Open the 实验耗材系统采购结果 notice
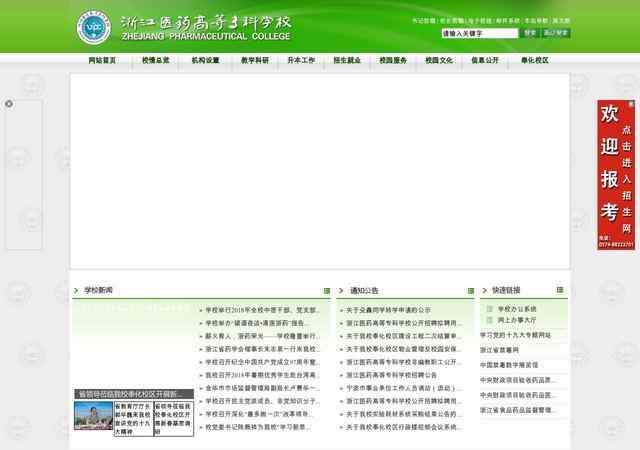Screen dimensions: 640x450 404,414
